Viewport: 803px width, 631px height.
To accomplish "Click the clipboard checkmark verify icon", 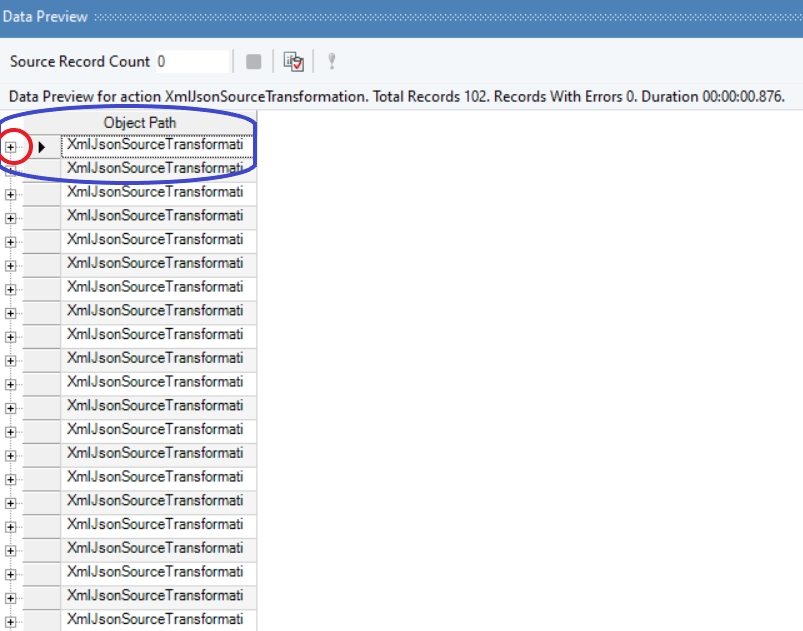I will (x=293, y=62).
